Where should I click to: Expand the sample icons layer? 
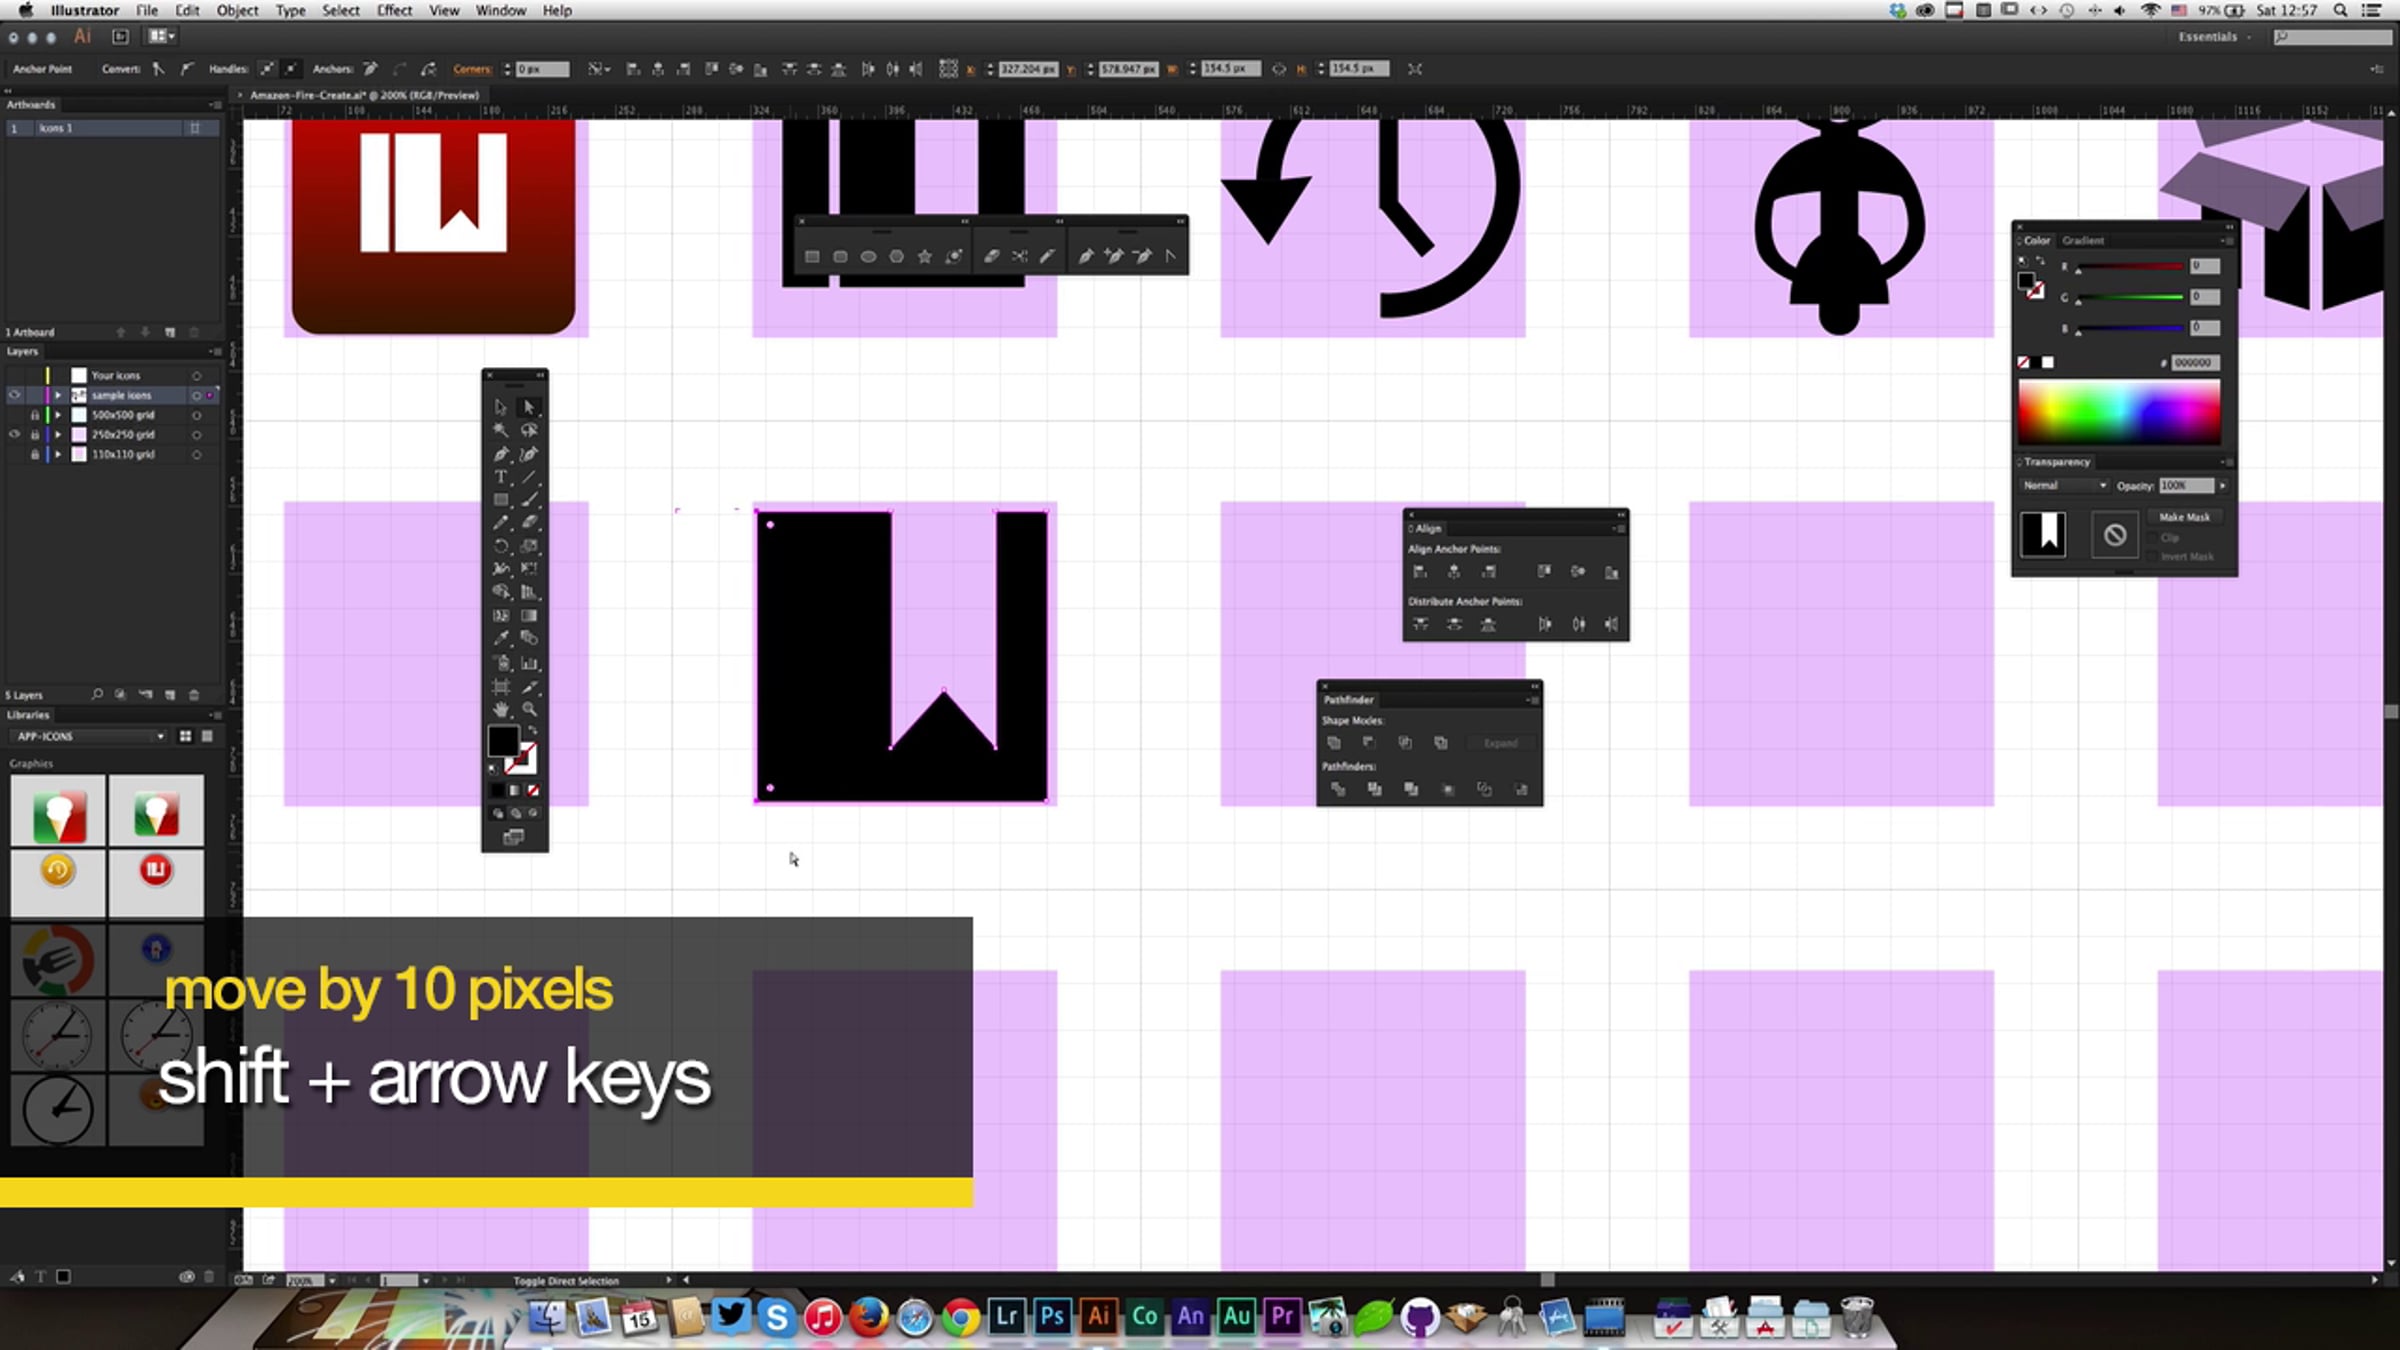(x=58, y=395)
